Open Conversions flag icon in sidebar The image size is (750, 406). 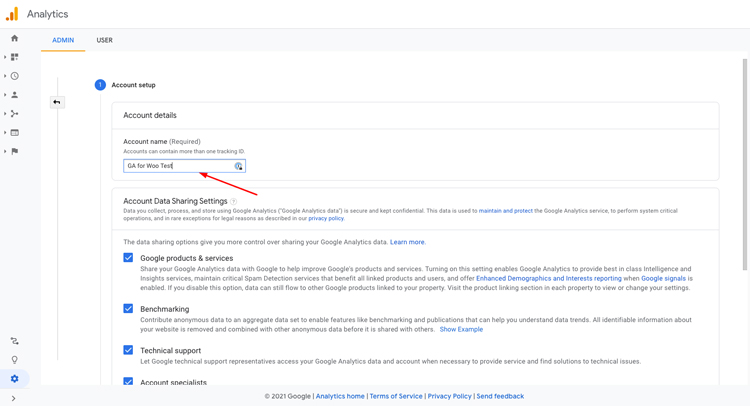point(14,151)
